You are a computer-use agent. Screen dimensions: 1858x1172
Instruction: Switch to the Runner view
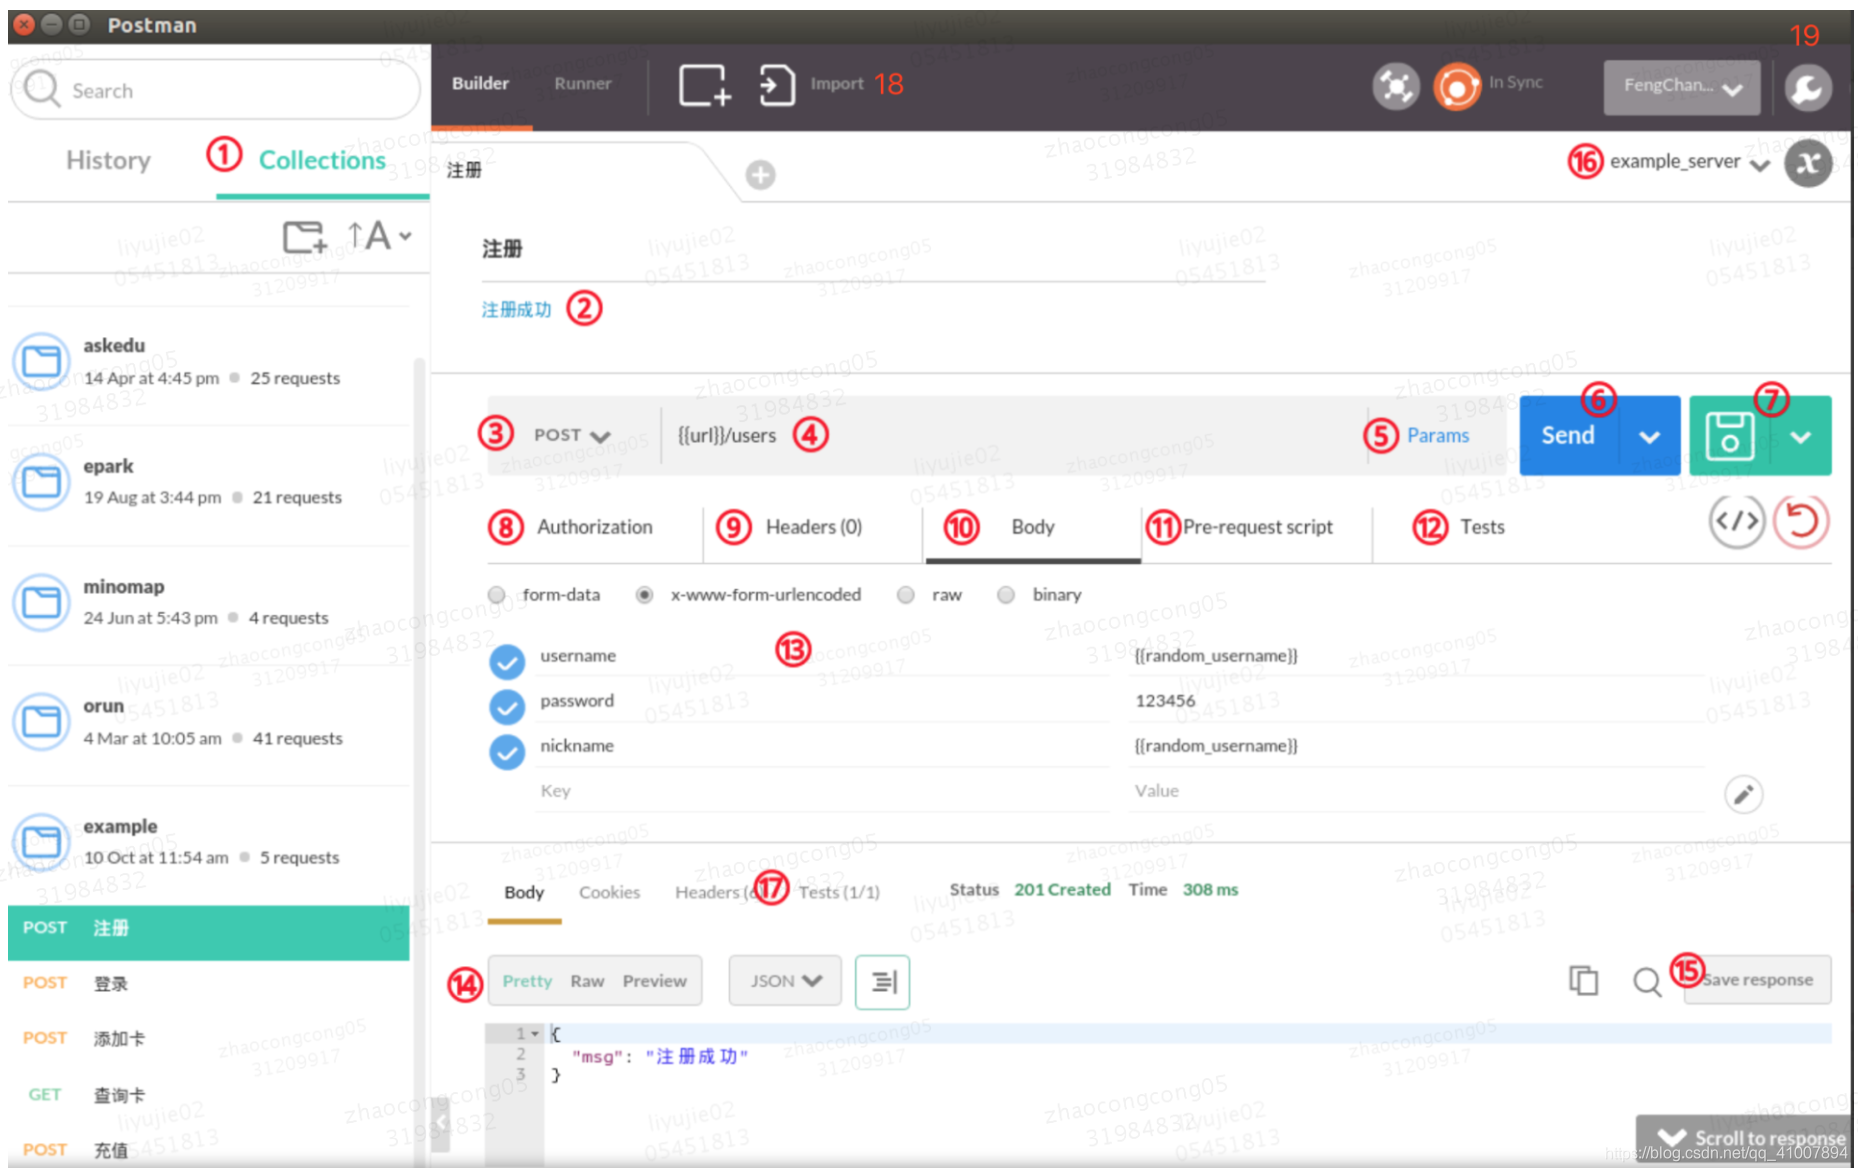pos(582,84)
